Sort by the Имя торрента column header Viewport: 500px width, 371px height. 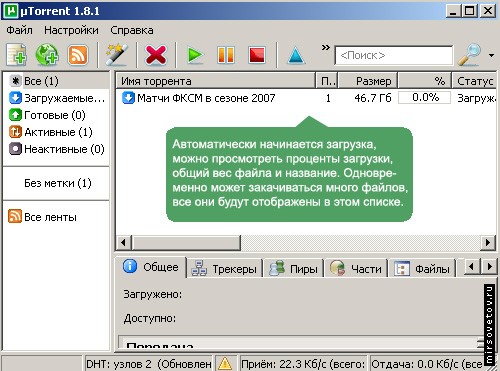pos(216,81)
